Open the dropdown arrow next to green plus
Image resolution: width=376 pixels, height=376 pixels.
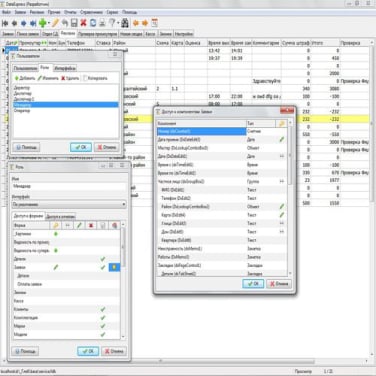(49, 23)
